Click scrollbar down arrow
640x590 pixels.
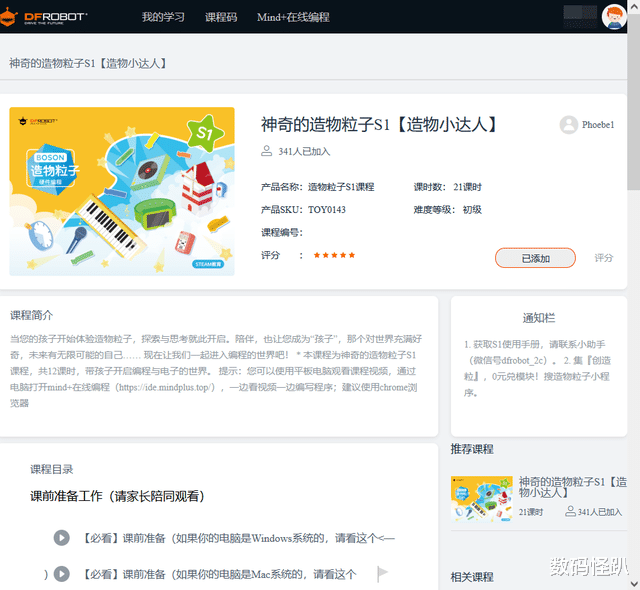click(x=634, y=583)
